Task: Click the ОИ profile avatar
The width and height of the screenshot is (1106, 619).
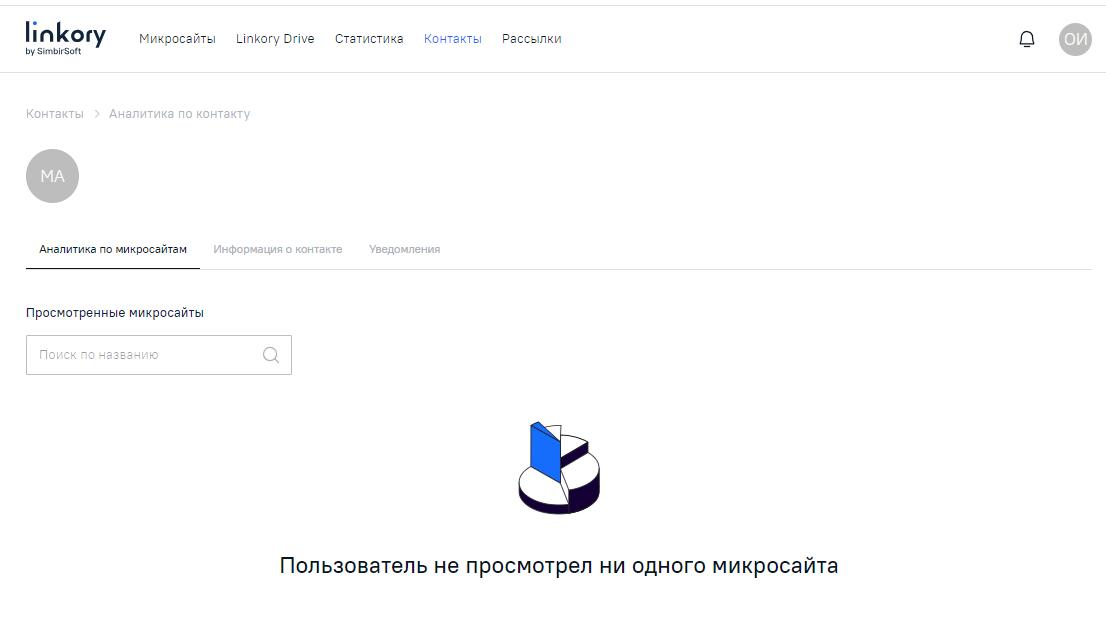Action: point(1075,39)
